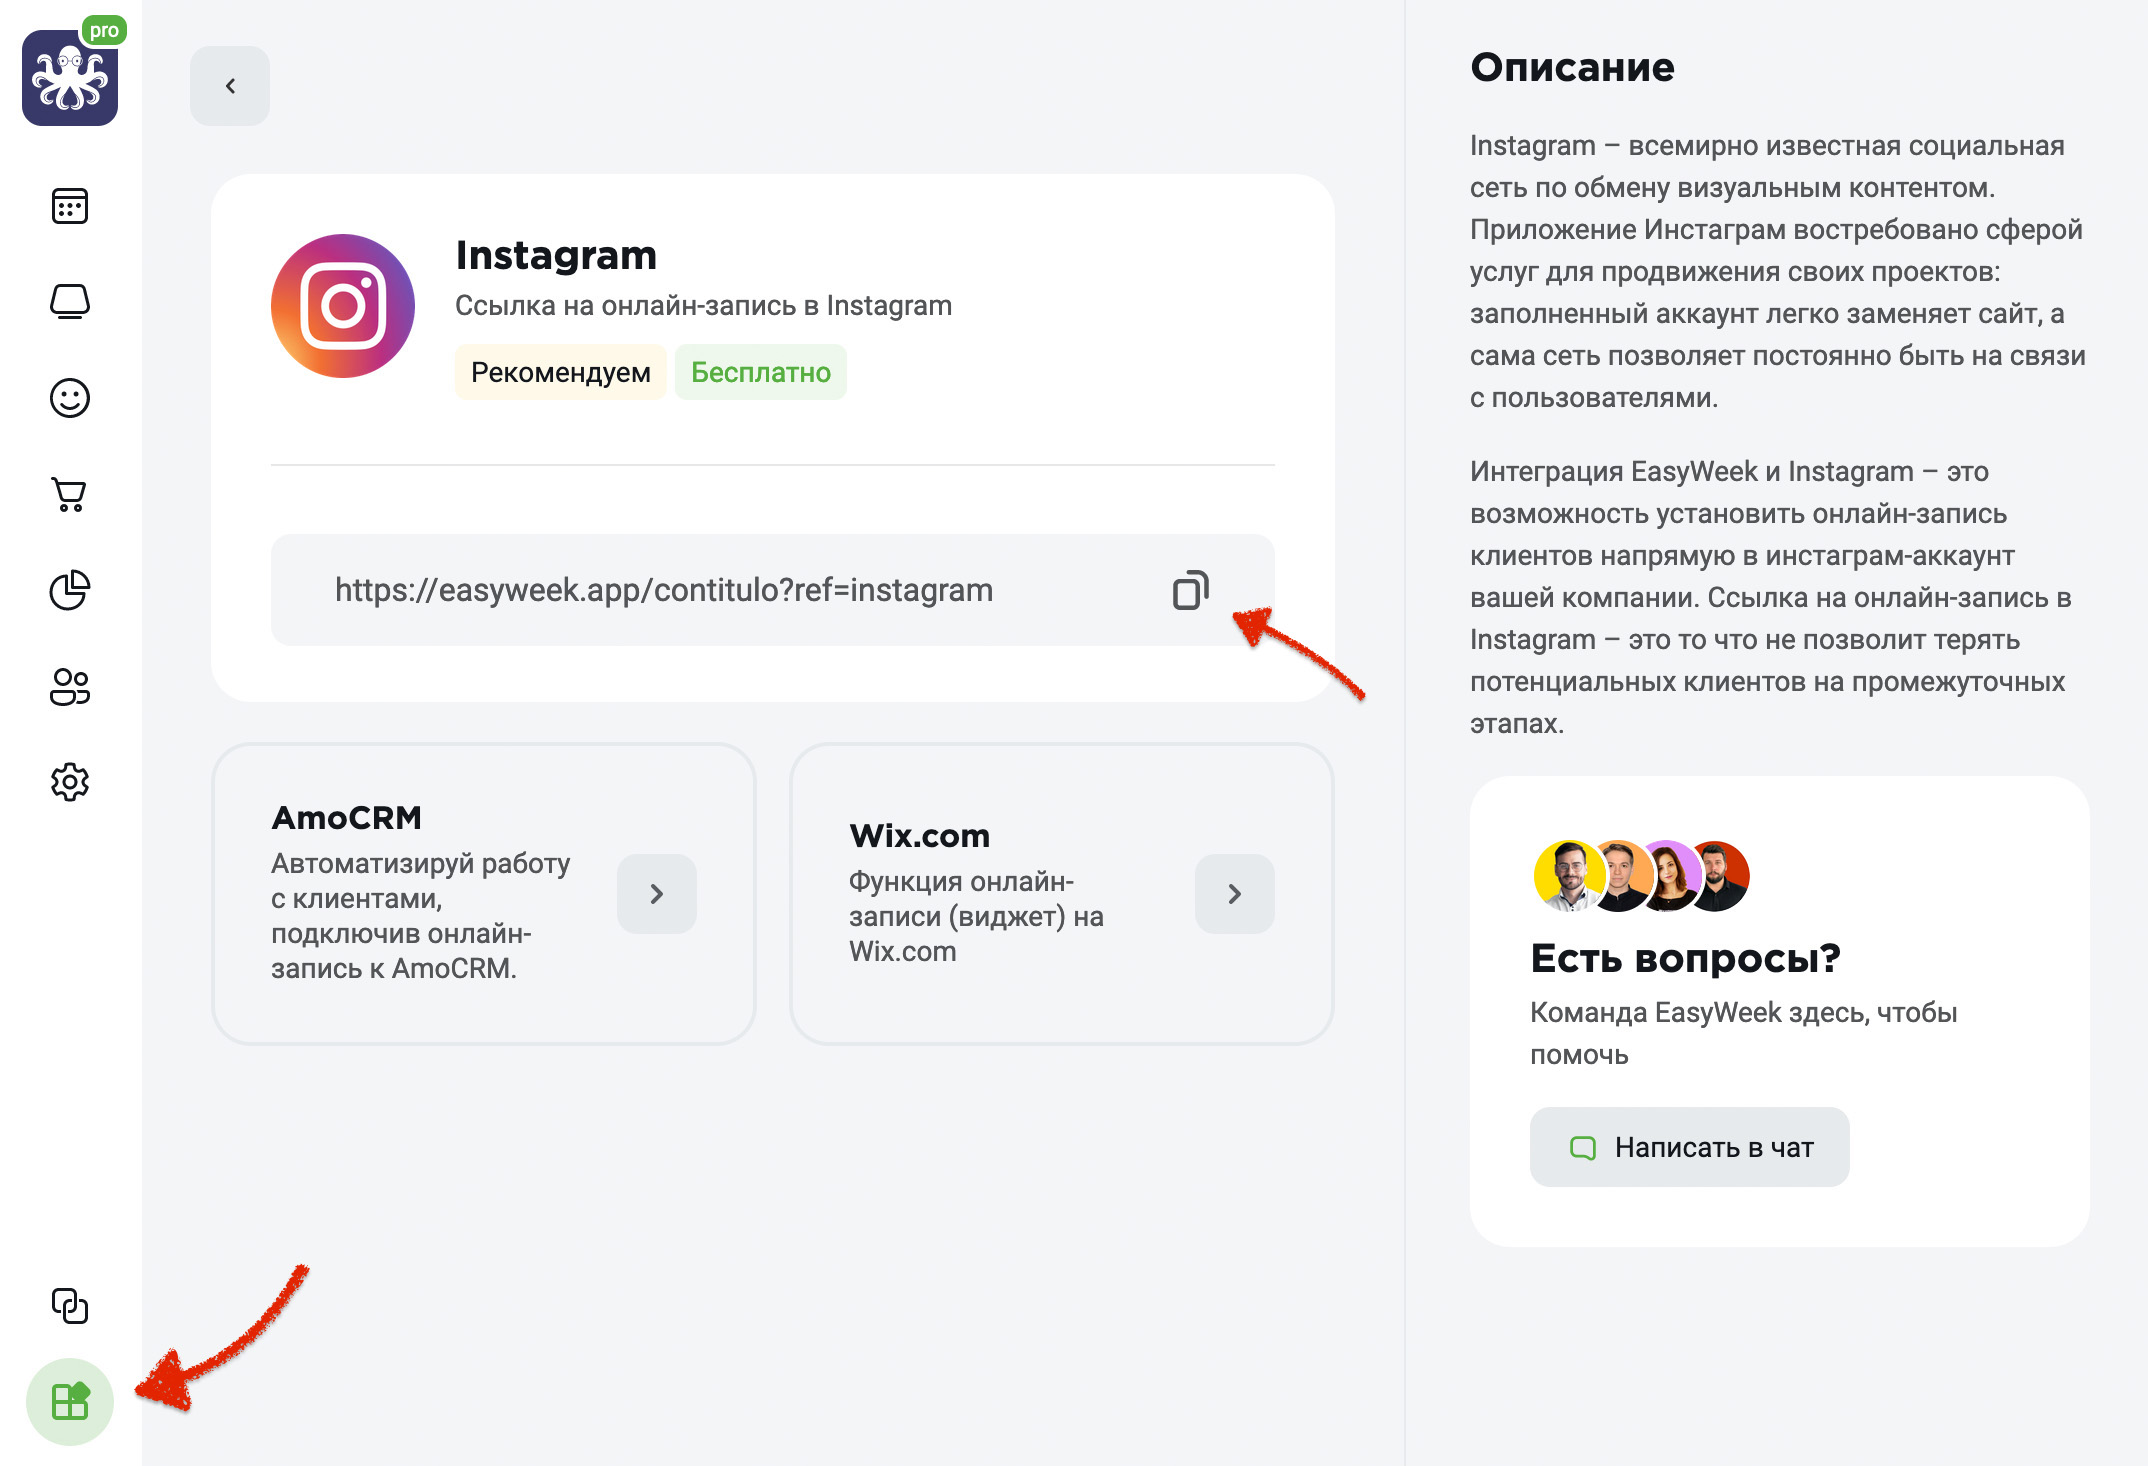Click the support team avatars
Screen dimensions: 2148x1466
1641,876
